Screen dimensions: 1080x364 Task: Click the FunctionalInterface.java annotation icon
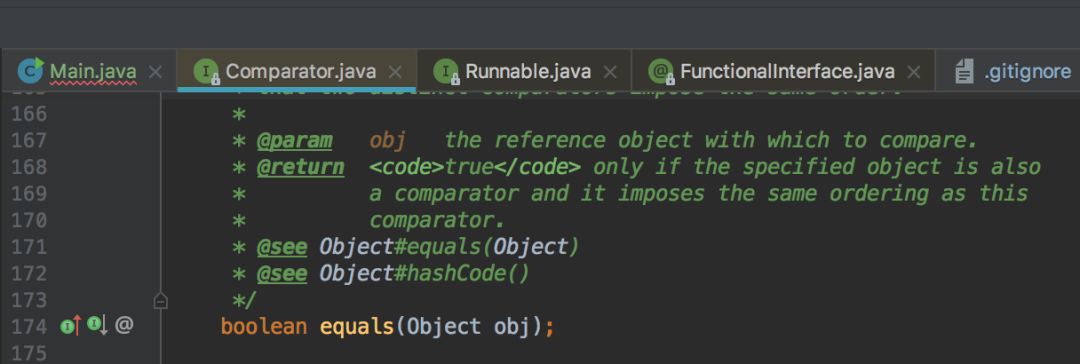661,71
